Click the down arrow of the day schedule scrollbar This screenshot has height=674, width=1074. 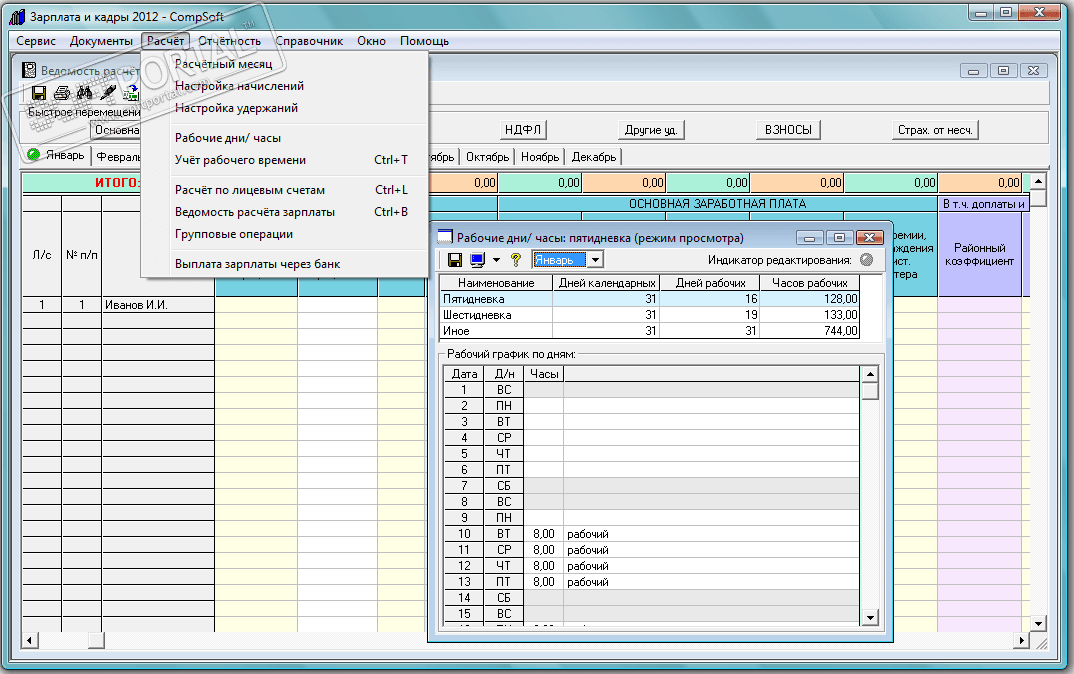click(x=870, y=618)
